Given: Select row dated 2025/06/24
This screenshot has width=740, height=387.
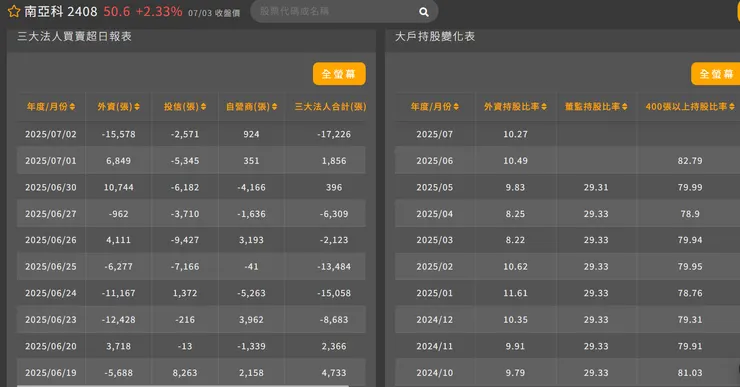Looking at the screenshot, I should click(191, 293).
